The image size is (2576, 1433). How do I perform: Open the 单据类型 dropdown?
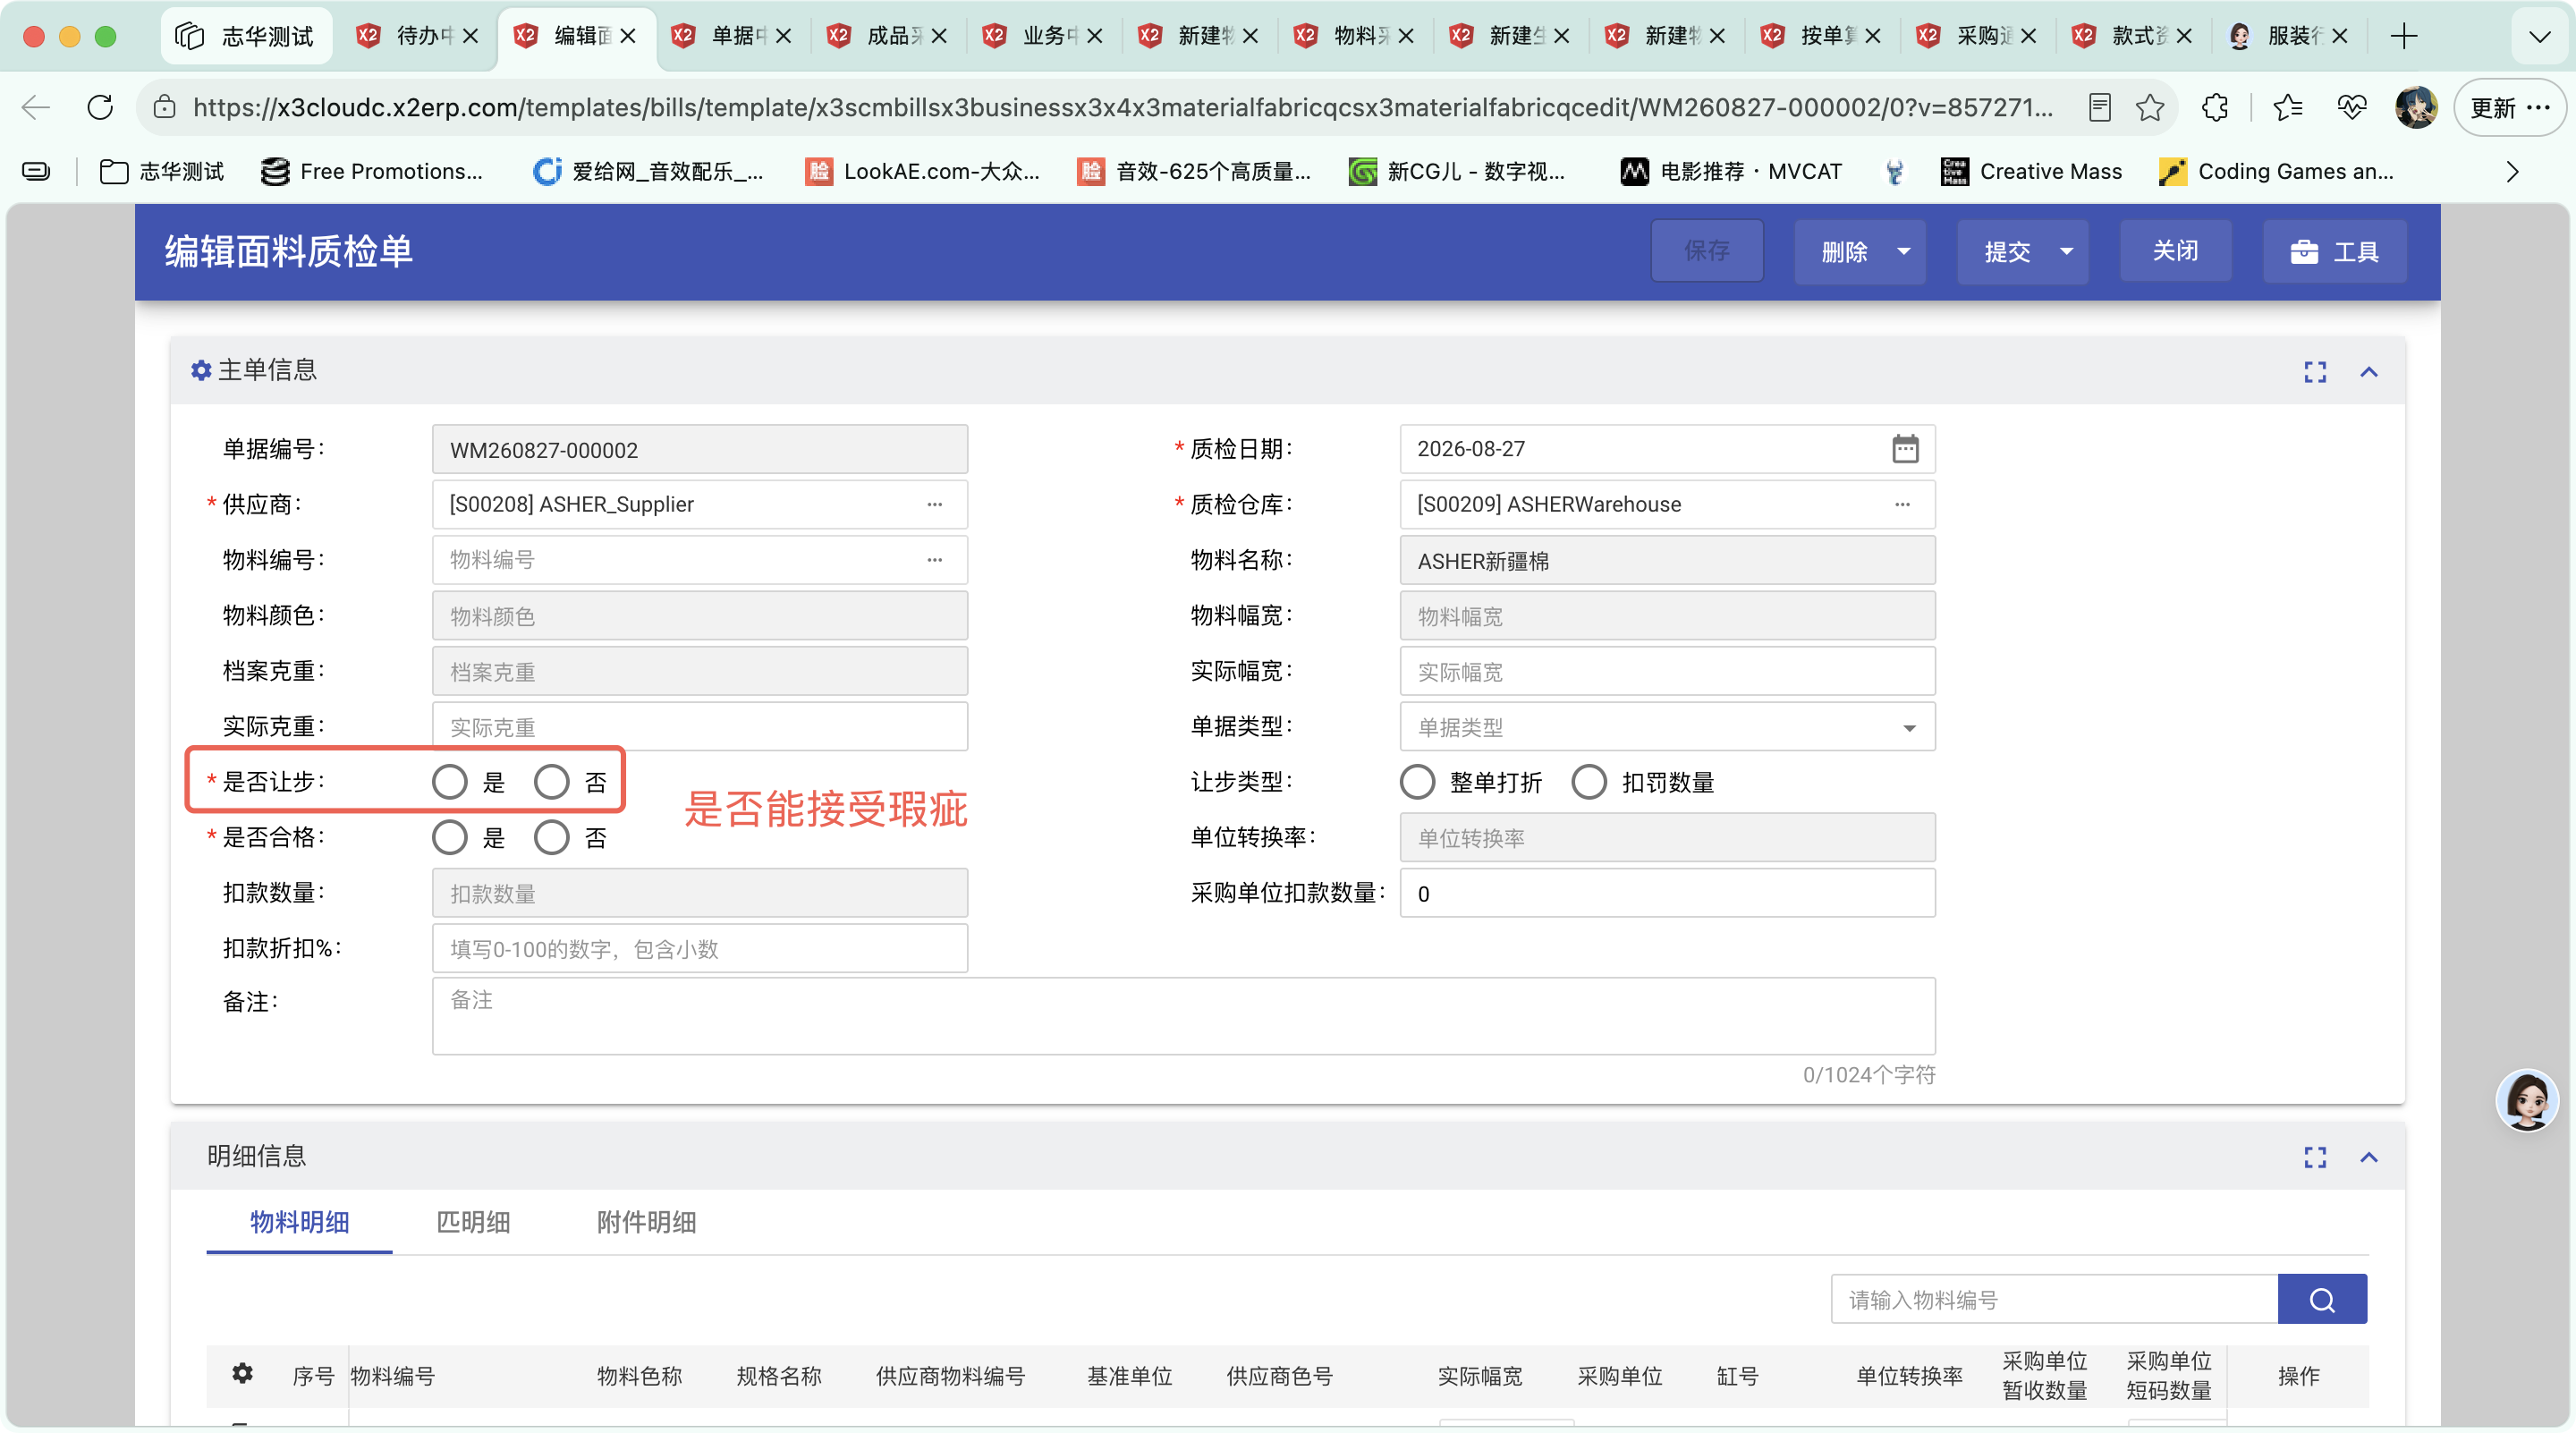click(1667, 727)
